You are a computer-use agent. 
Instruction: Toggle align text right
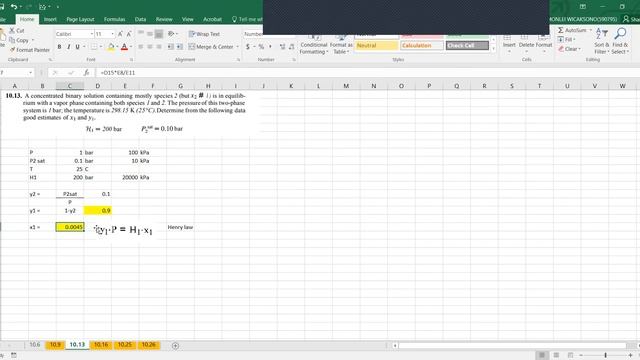pos(159,47)
